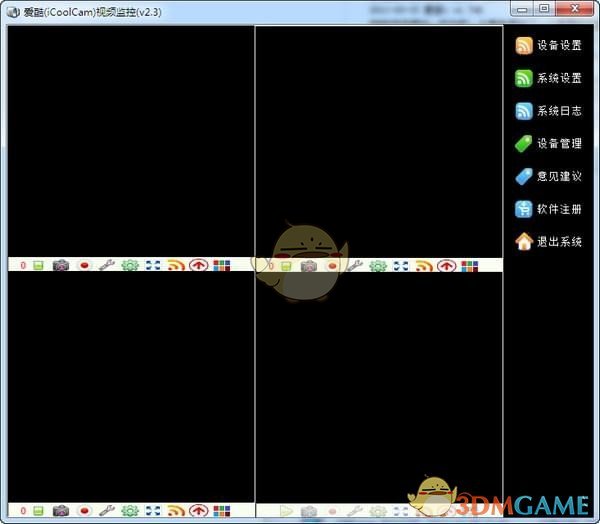
Task: Open 系统日志 system log
Action: pyautogui.click(x=548, y=111)
